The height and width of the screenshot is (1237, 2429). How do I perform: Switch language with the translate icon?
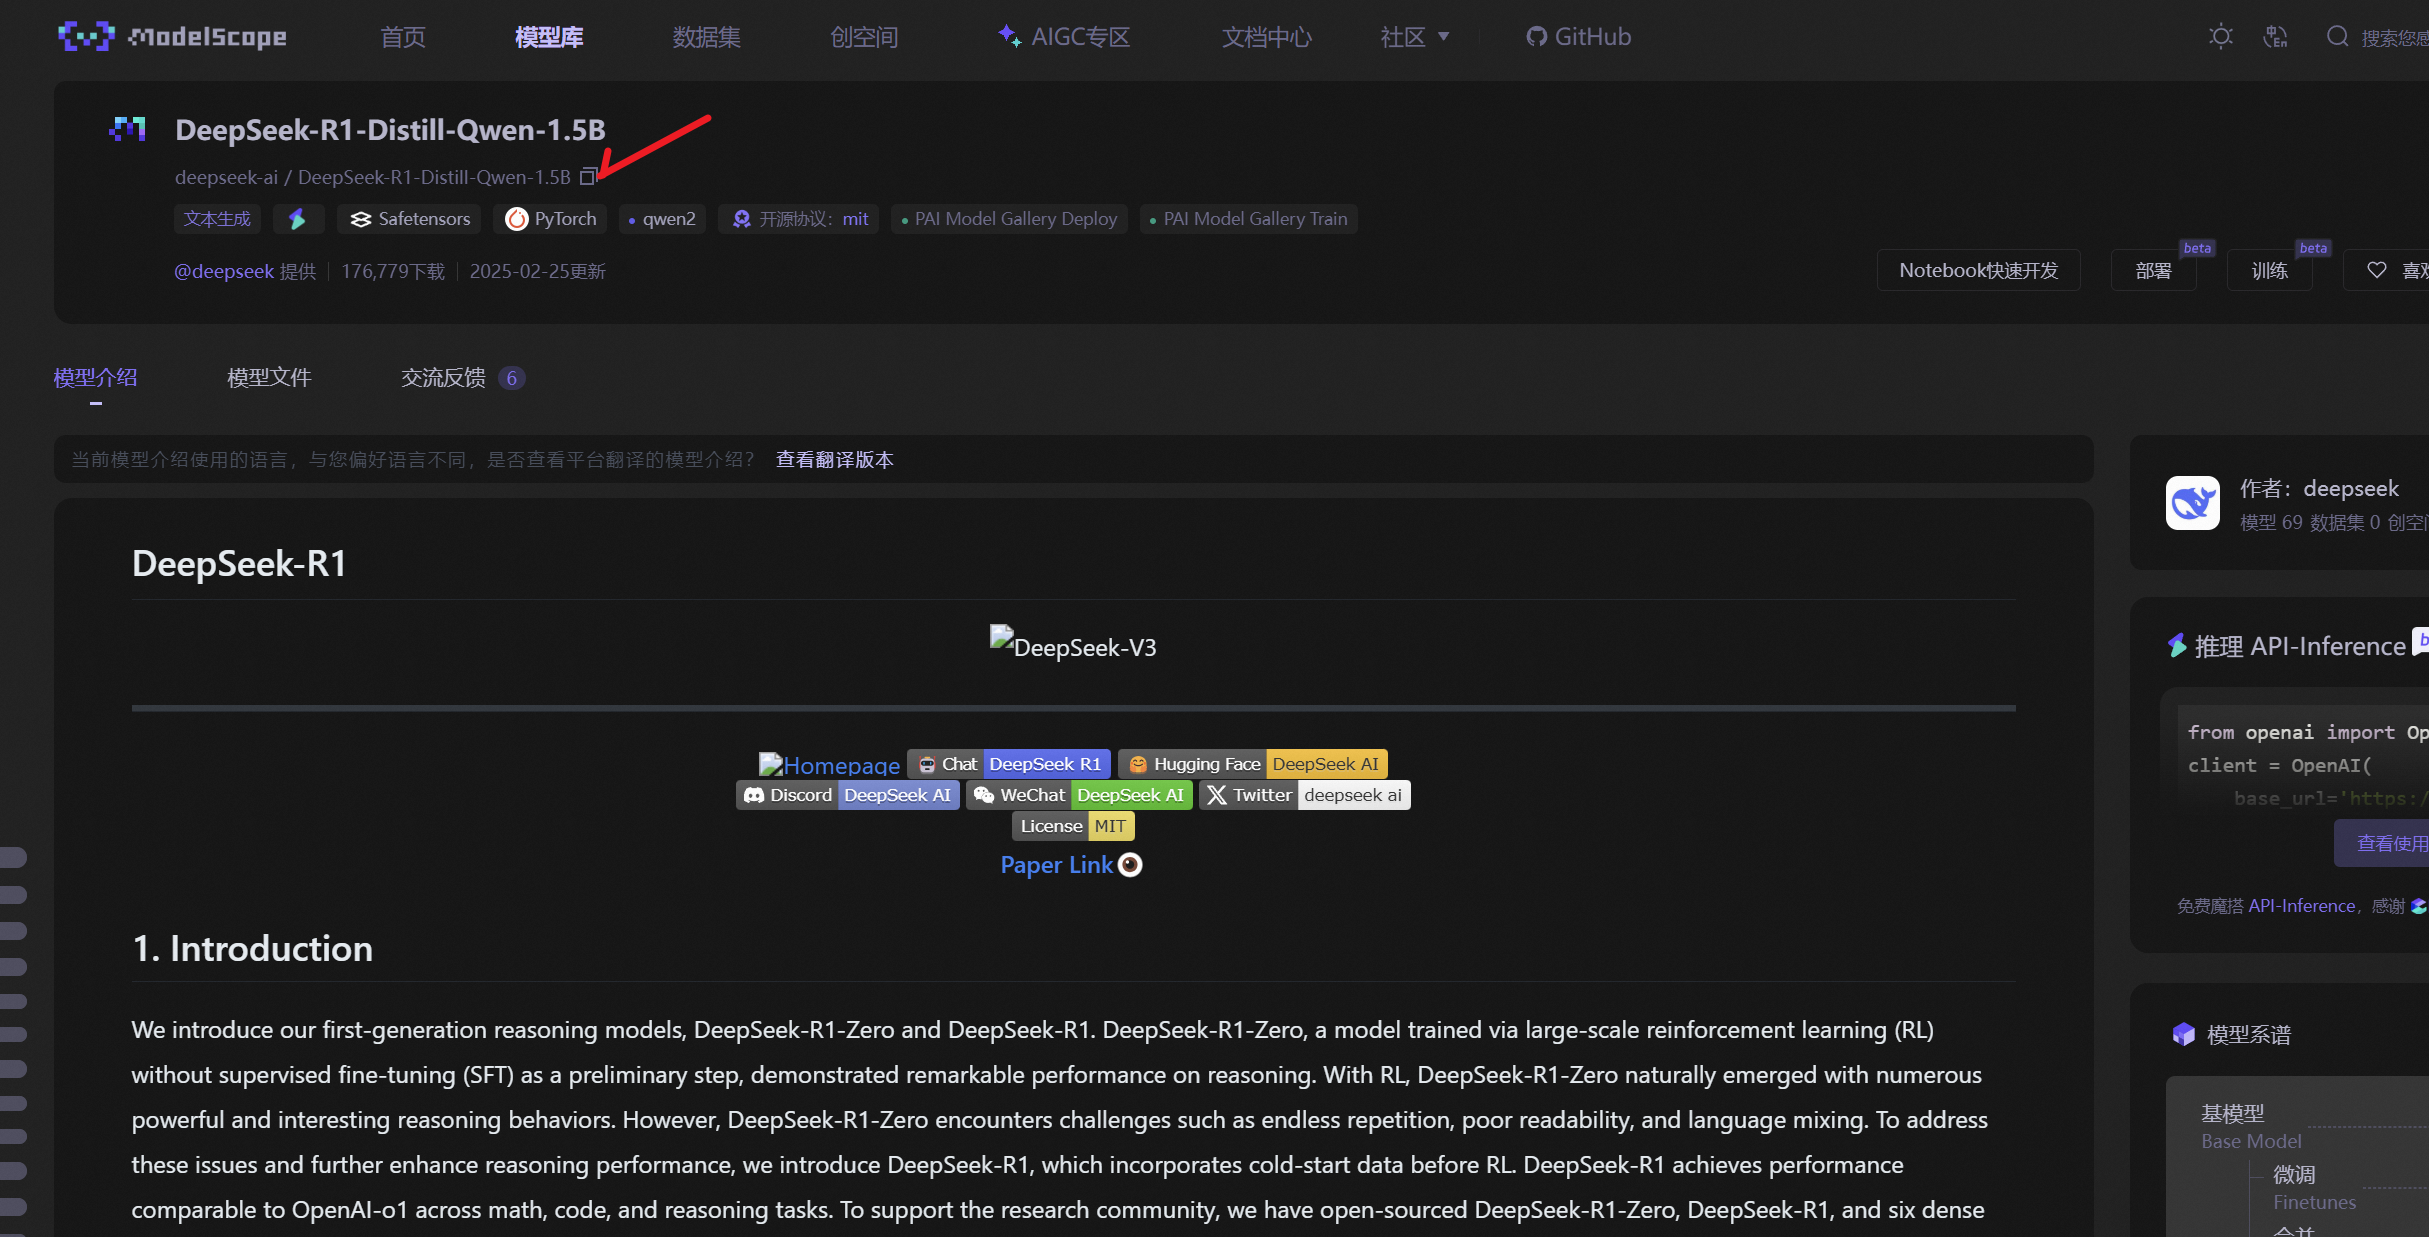[x=2275, y=37]
